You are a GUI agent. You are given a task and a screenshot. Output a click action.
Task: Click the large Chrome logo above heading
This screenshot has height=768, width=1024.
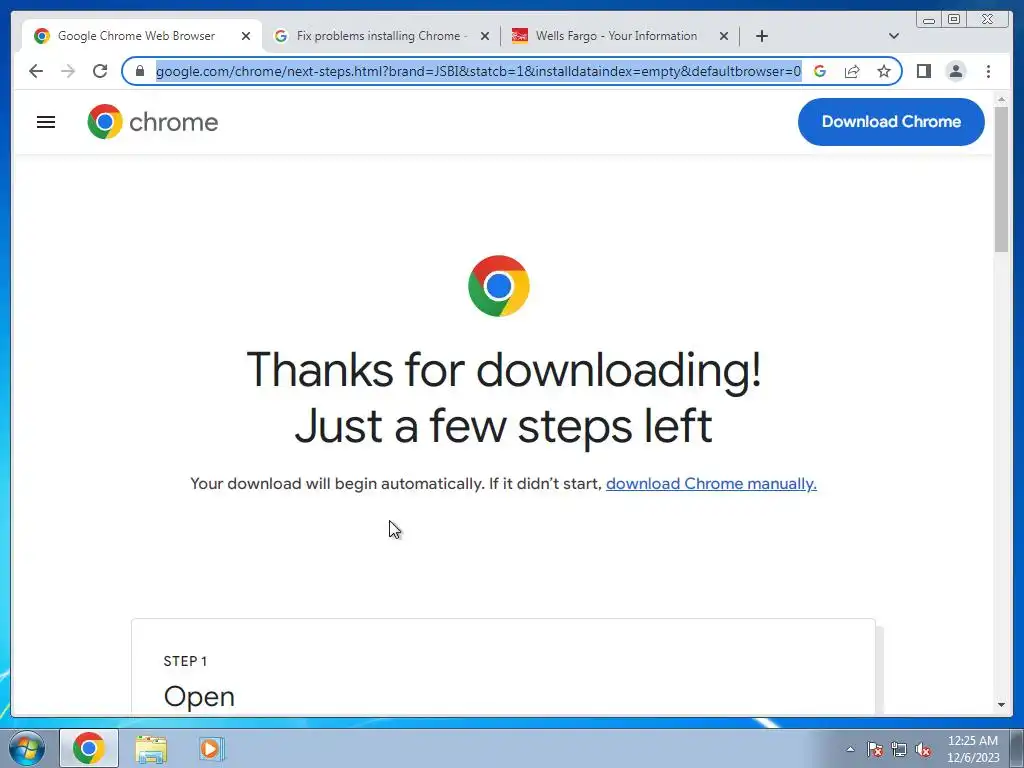[498, 286]
